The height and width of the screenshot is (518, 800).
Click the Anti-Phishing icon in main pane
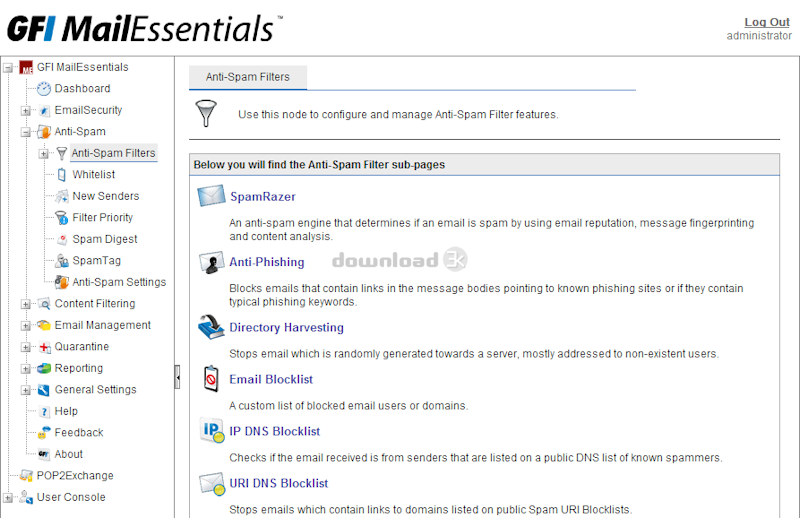tap(211, 262)
